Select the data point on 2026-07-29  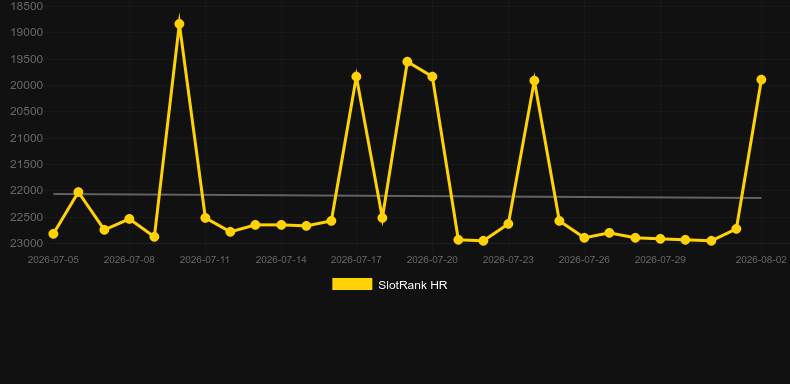[x=661, y=239]
